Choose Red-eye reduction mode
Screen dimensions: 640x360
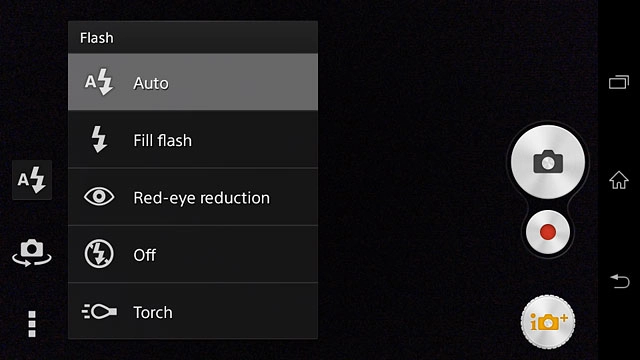point(193,197)
